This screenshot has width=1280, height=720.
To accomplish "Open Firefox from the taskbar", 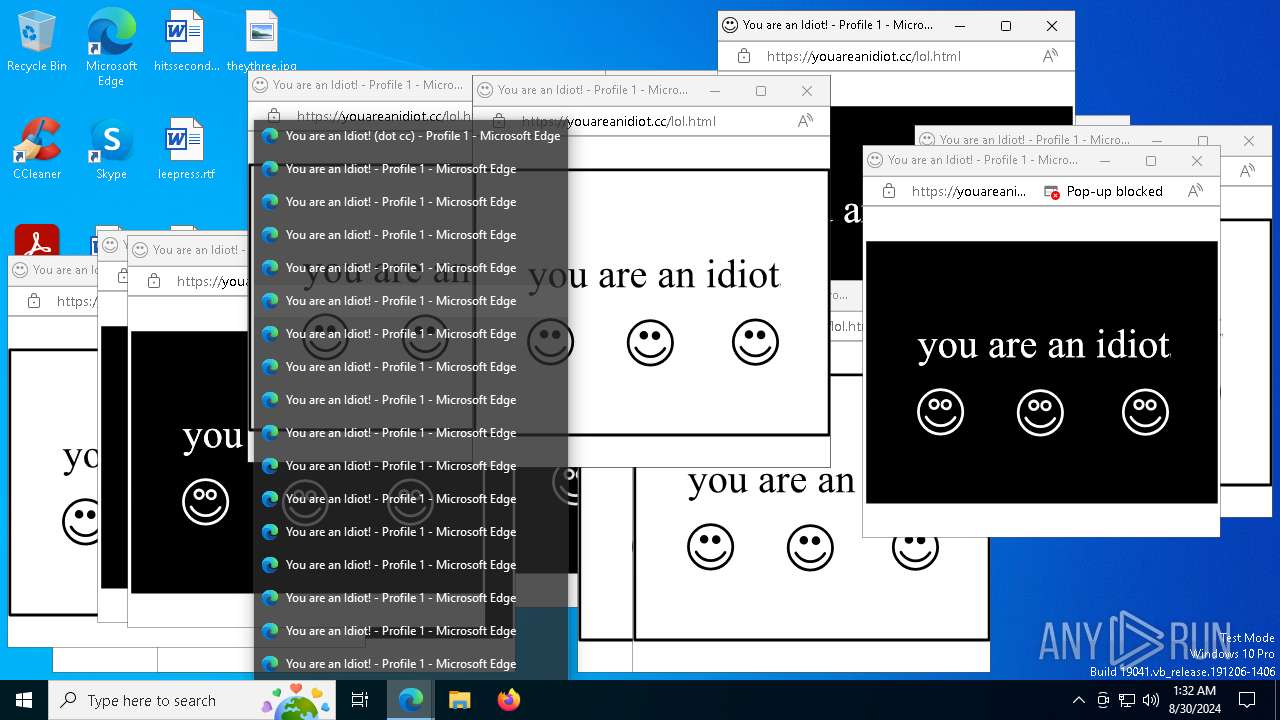I will (508, 700).
